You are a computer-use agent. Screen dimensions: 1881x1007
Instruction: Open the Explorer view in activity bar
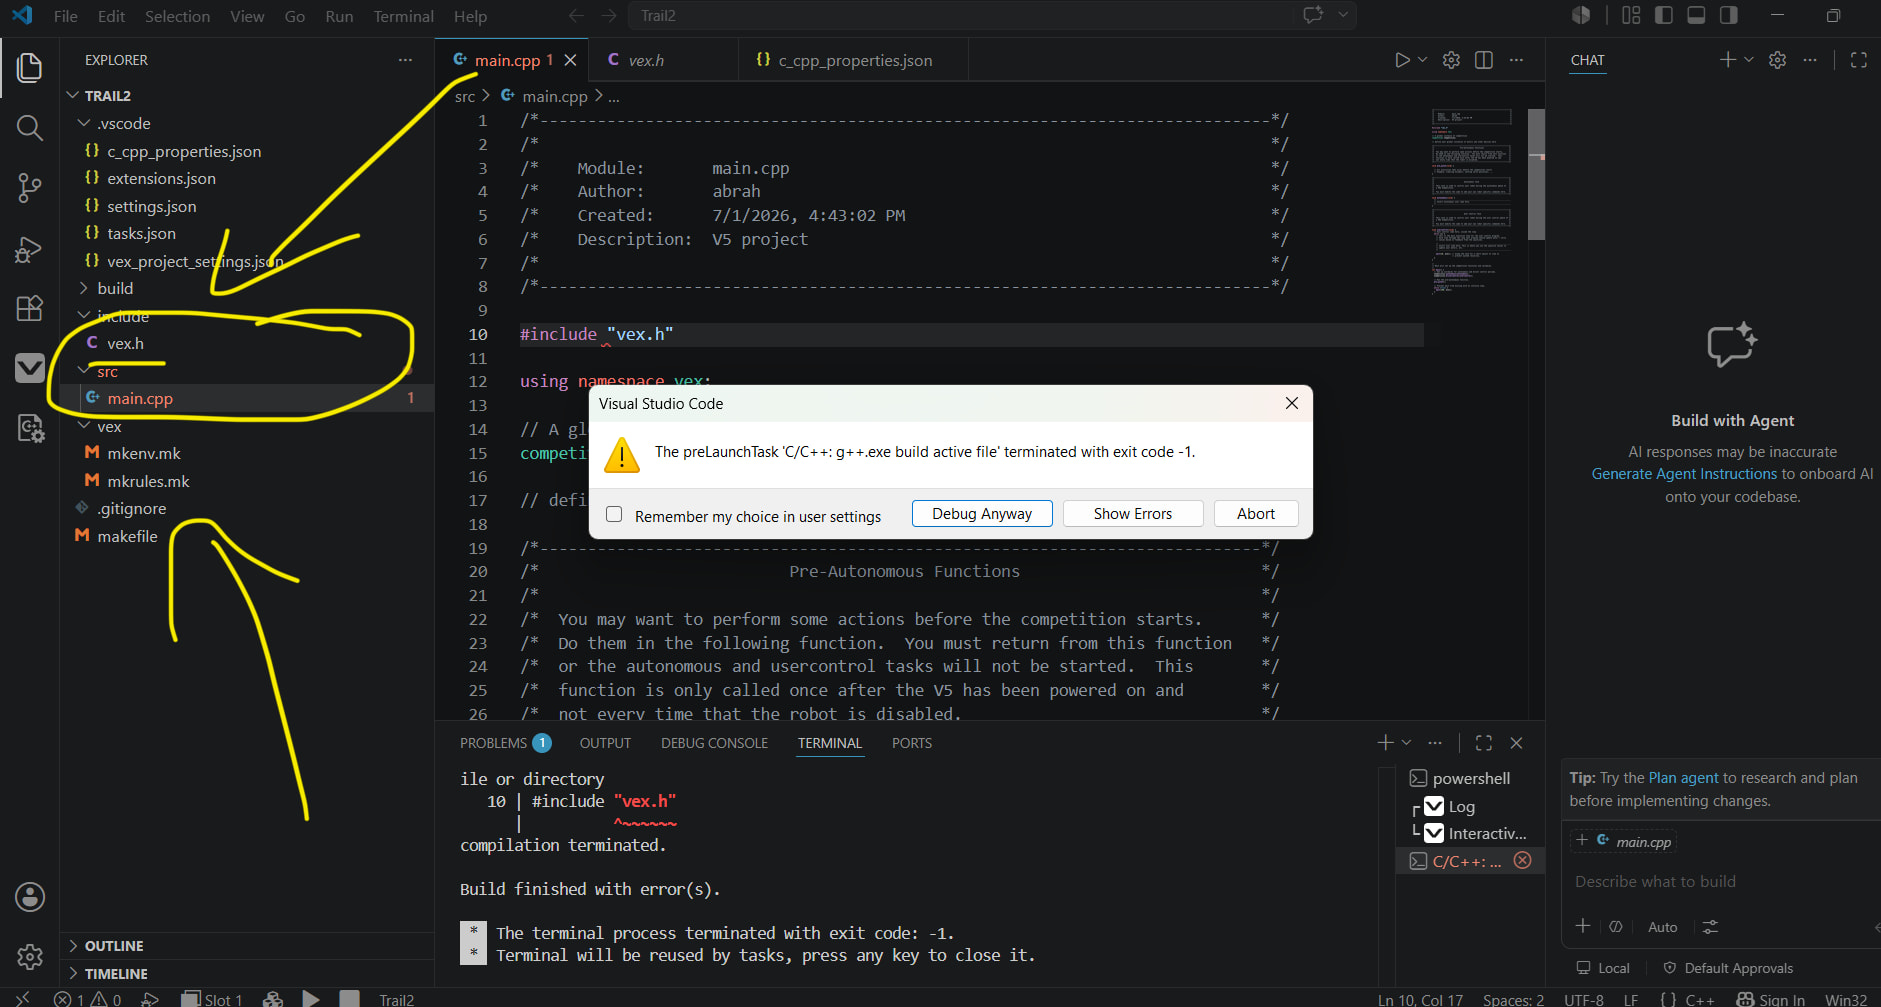coord(29,68)
